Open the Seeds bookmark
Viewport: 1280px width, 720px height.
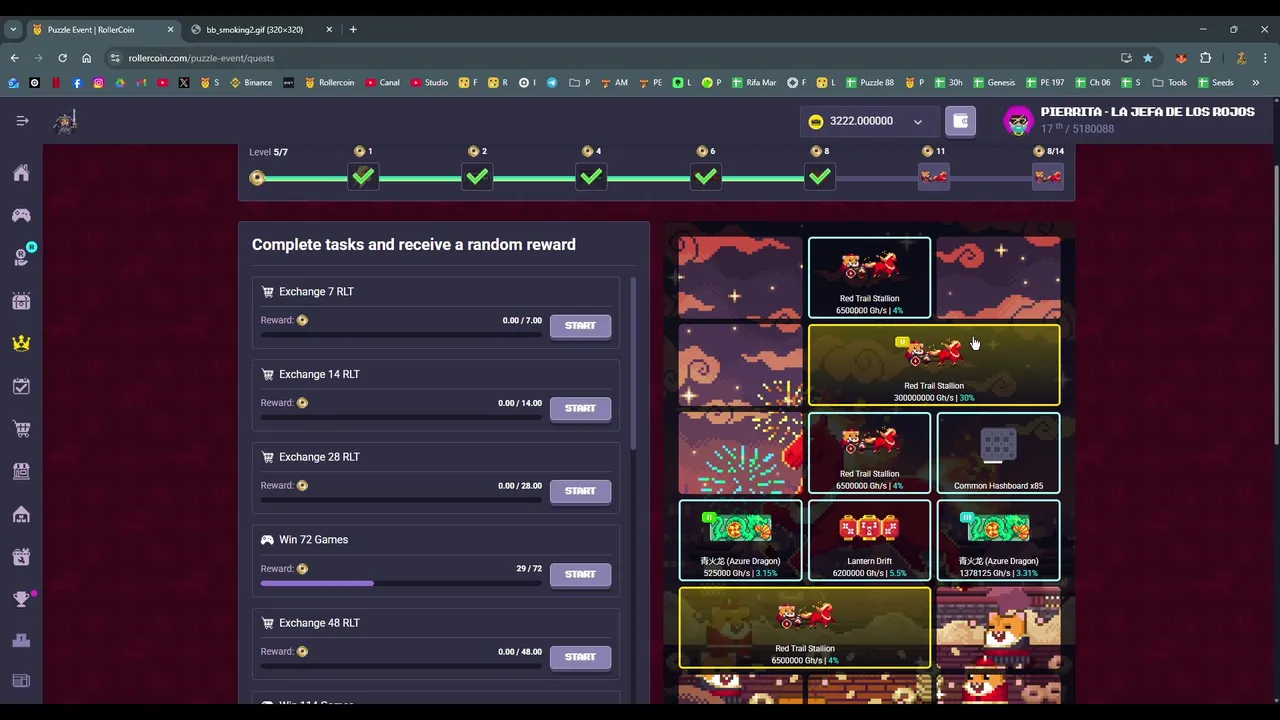click(x=1216, y=83)
